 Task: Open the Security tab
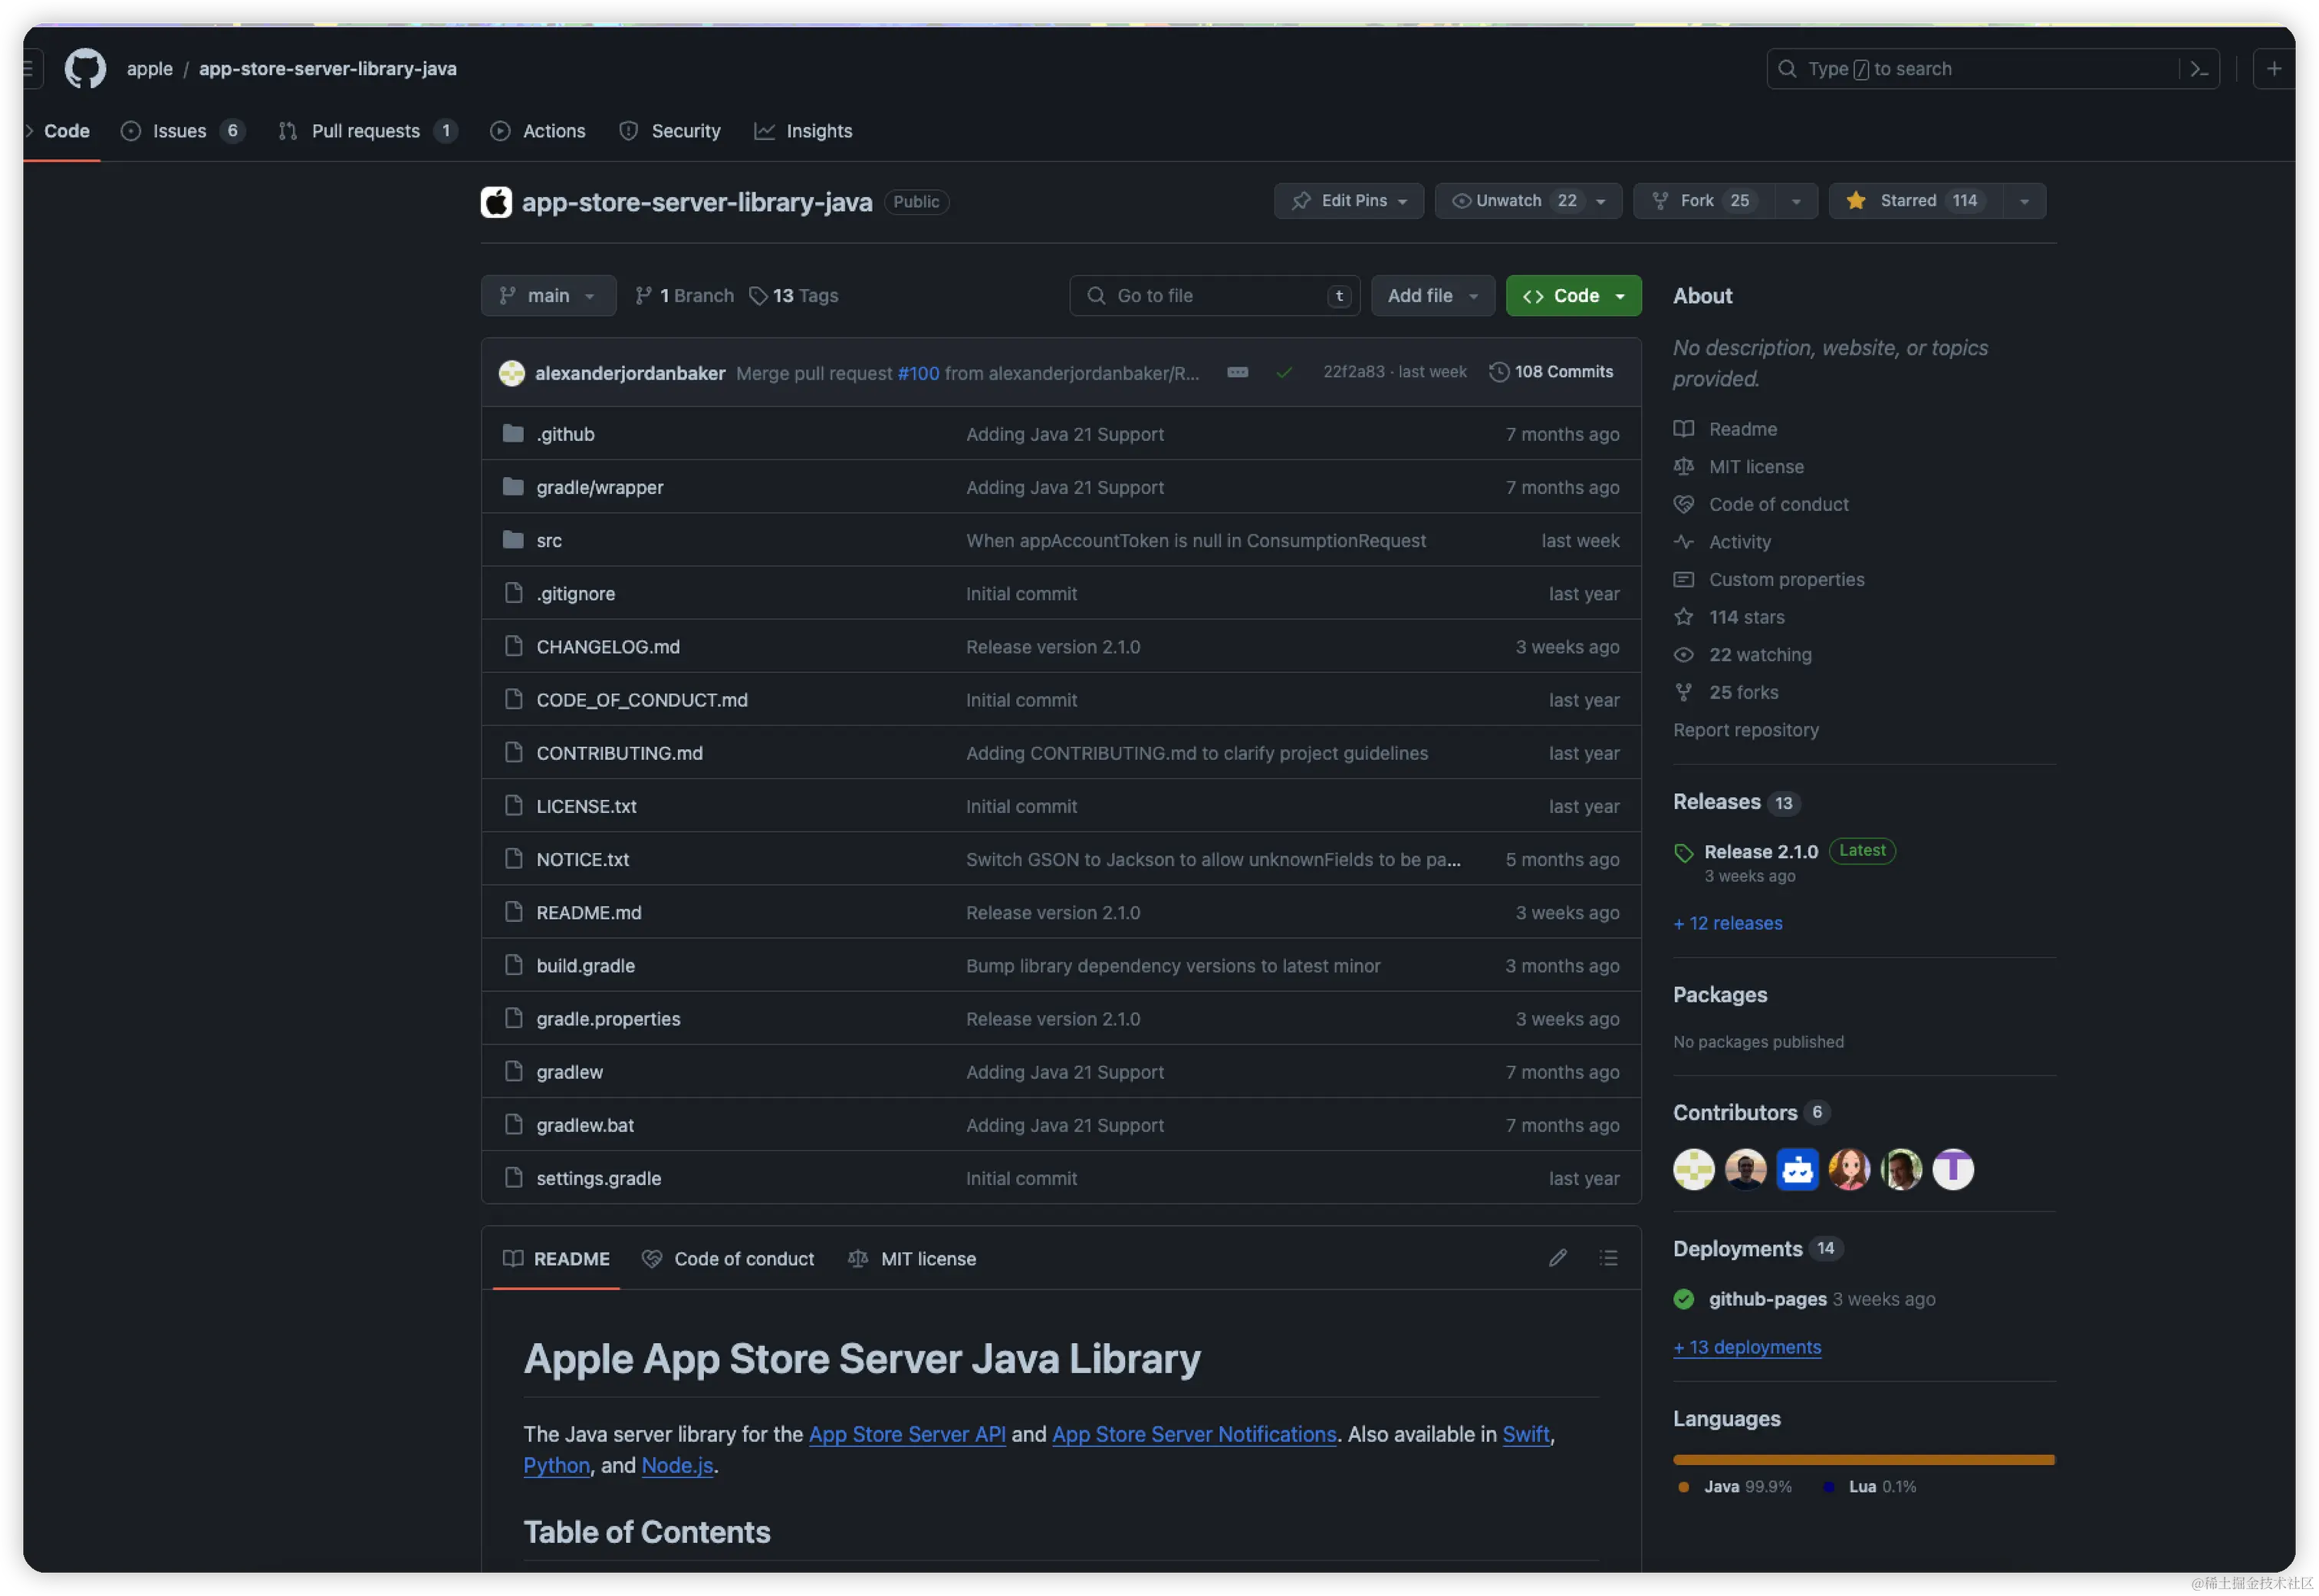670,131
